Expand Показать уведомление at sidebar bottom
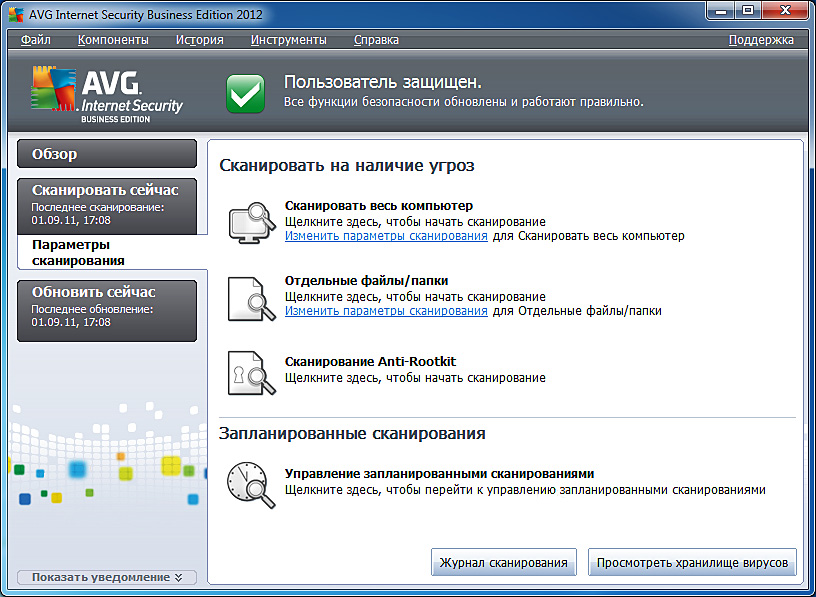This screenshot has height=597, width=816. pos(107,577)
